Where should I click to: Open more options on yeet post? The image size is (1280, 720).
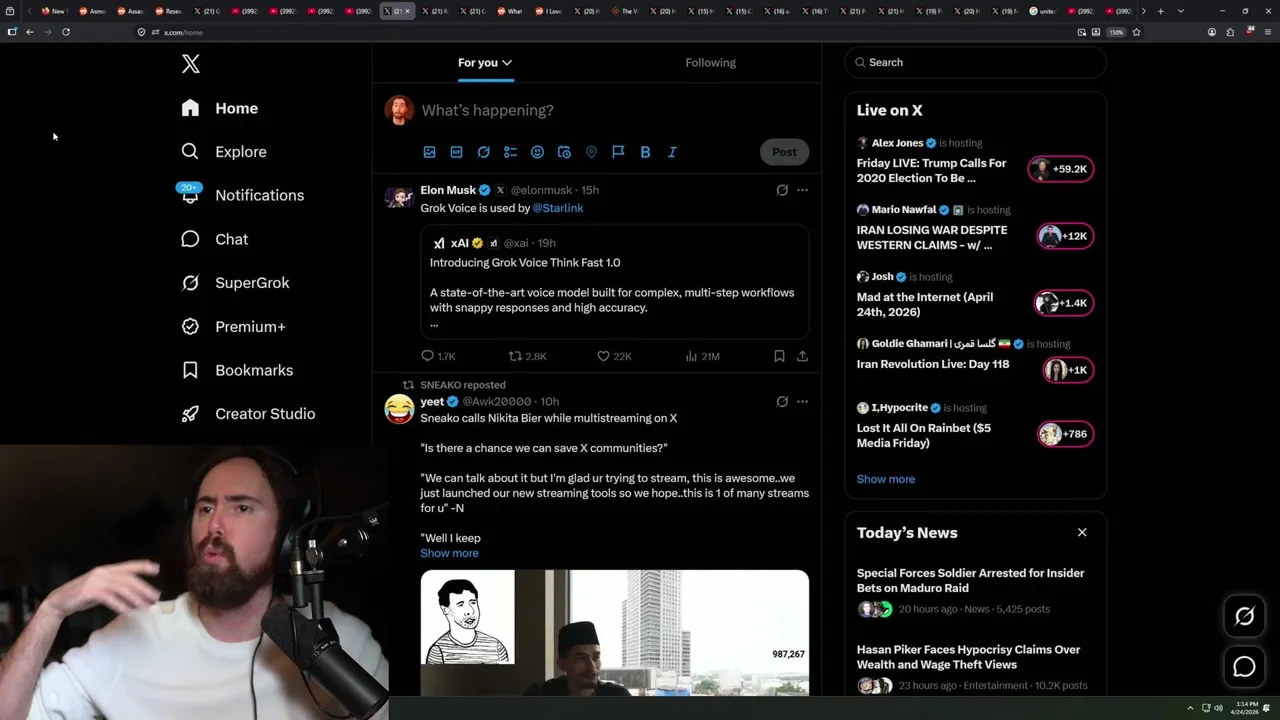point(802,402)
